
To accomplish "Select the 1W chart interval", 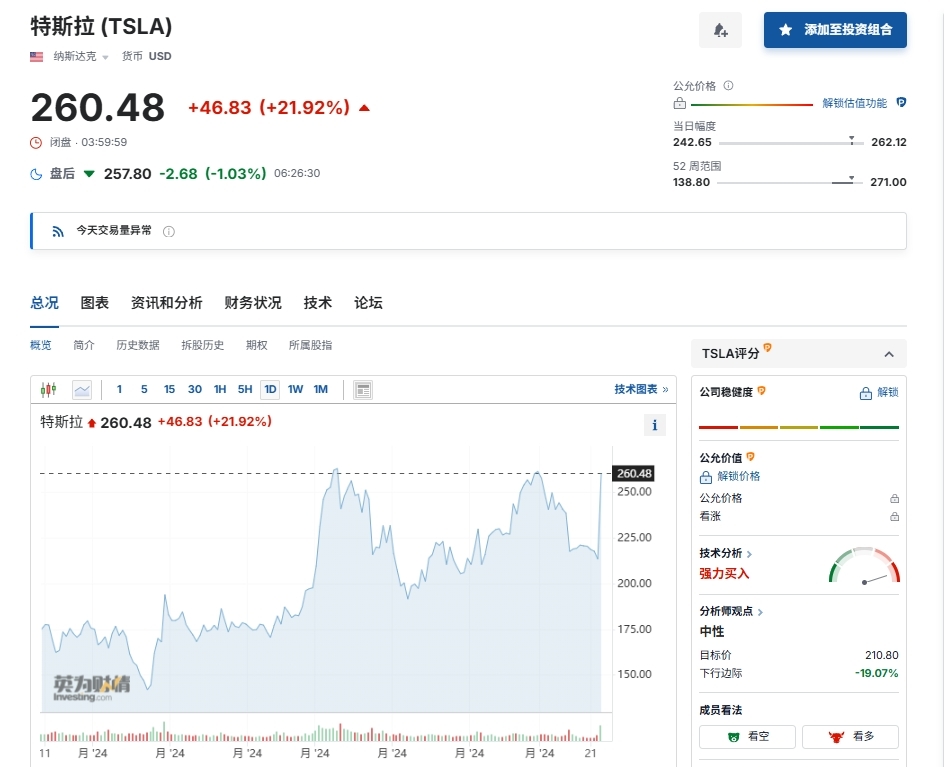I will point(295,390).
